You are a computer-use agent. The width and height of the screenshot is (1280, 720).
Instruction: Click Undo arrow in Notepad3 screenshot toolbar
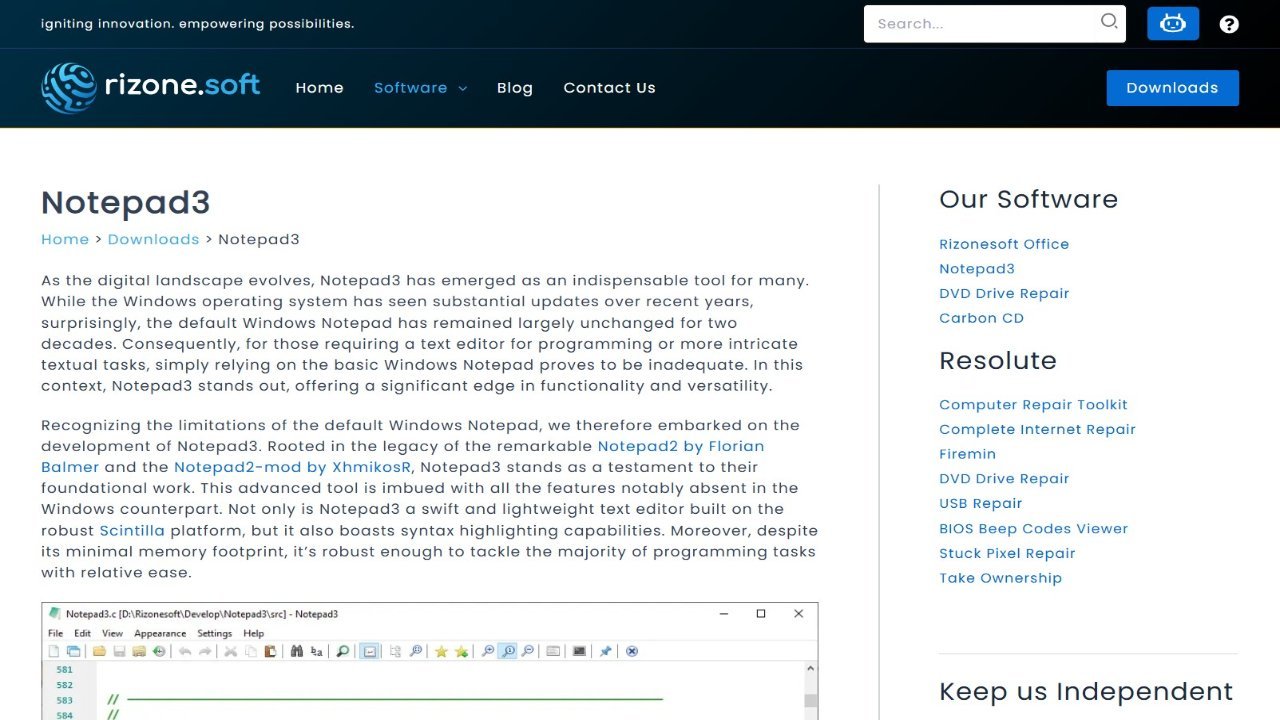coord(185,651)
